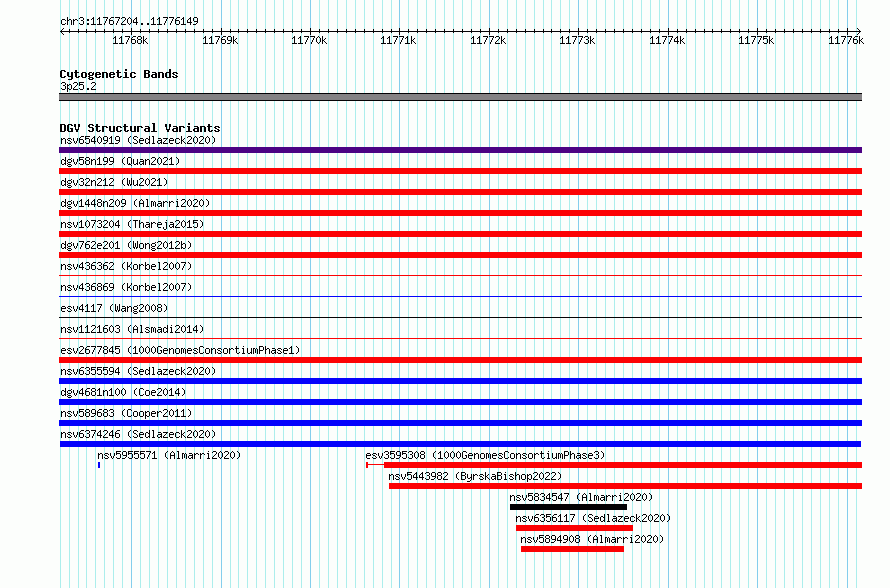Click the 3p25.2 band label
The height and width of the screenshot is (588, 890).
[78, 86]
